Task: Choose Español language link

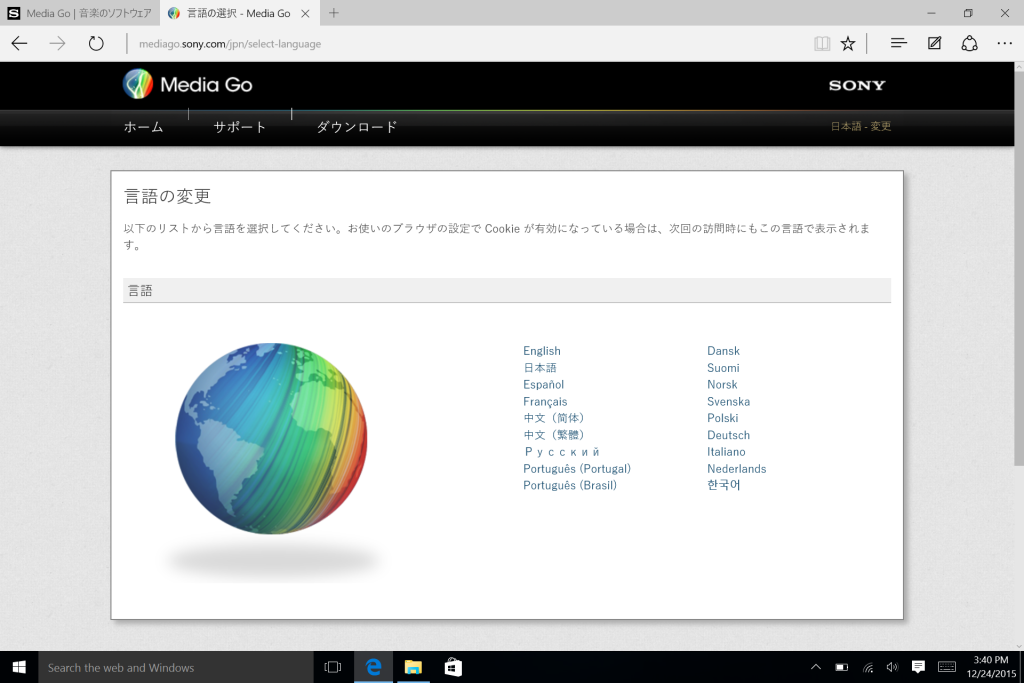Action: pyautogui.click(x=543, y=385)
